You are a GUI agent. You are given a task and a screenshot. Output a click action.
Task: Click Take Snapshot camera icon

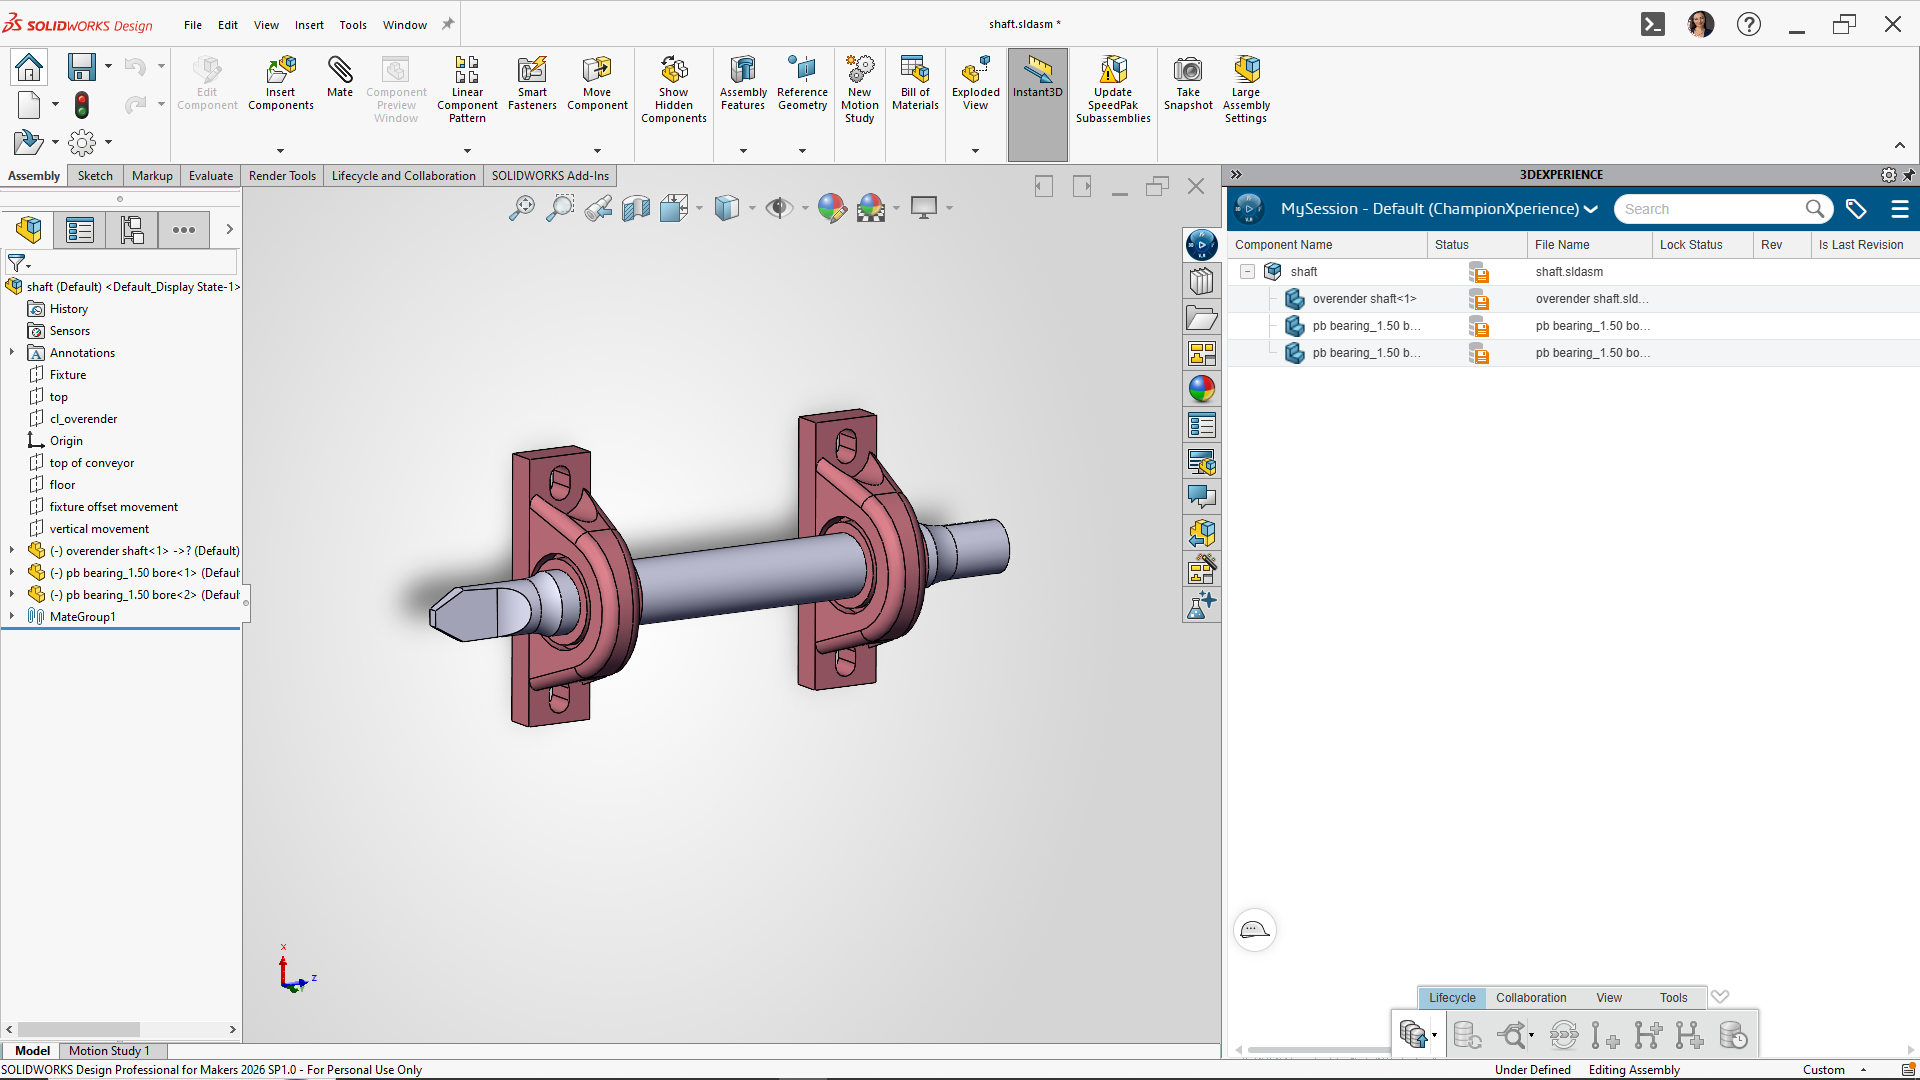[1188, 71]
